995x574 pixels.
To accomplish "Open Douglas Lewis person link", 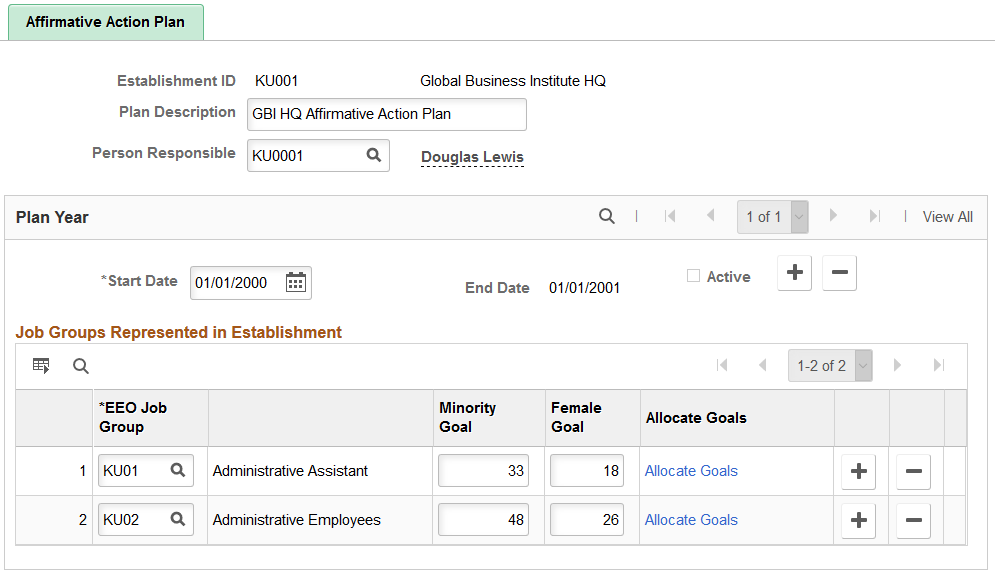I will pyautogui.click(x=472, y=157).
